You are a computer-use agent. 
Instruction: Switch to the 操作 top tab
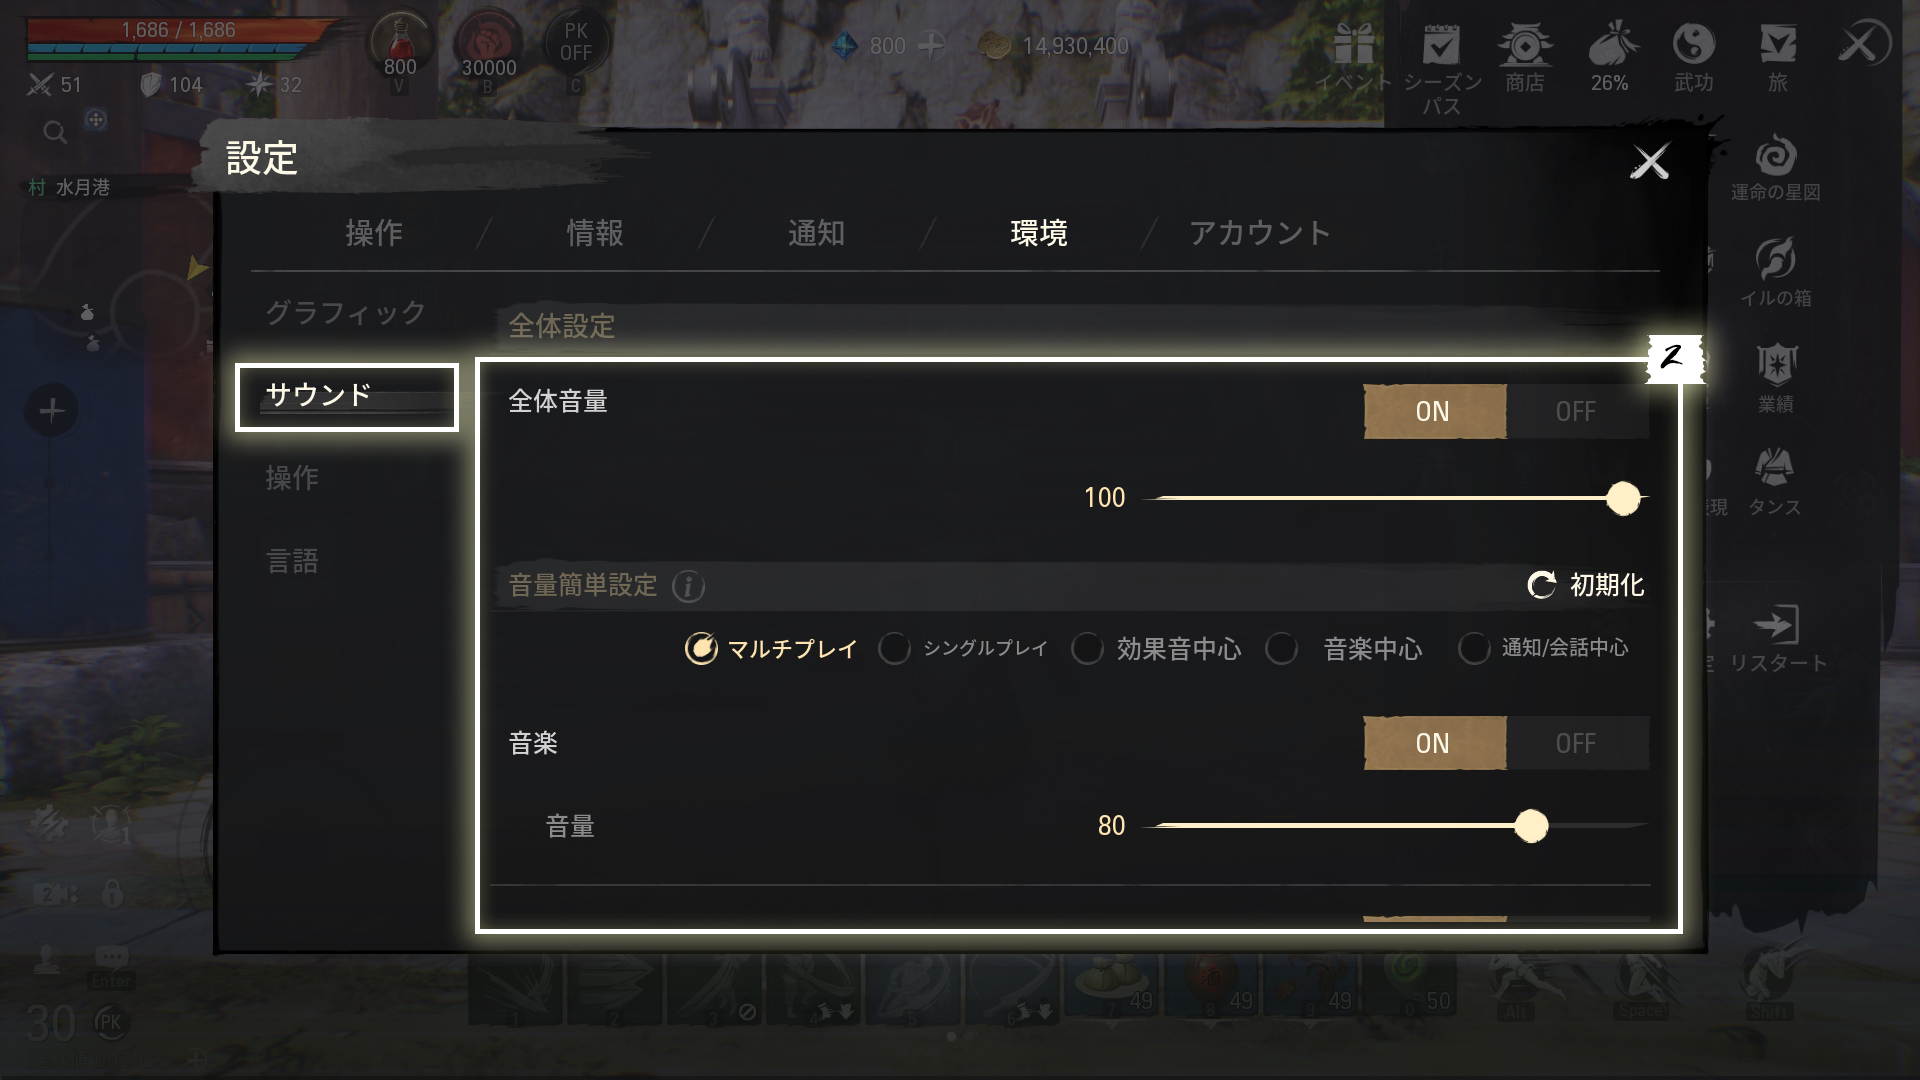(374, 233)
